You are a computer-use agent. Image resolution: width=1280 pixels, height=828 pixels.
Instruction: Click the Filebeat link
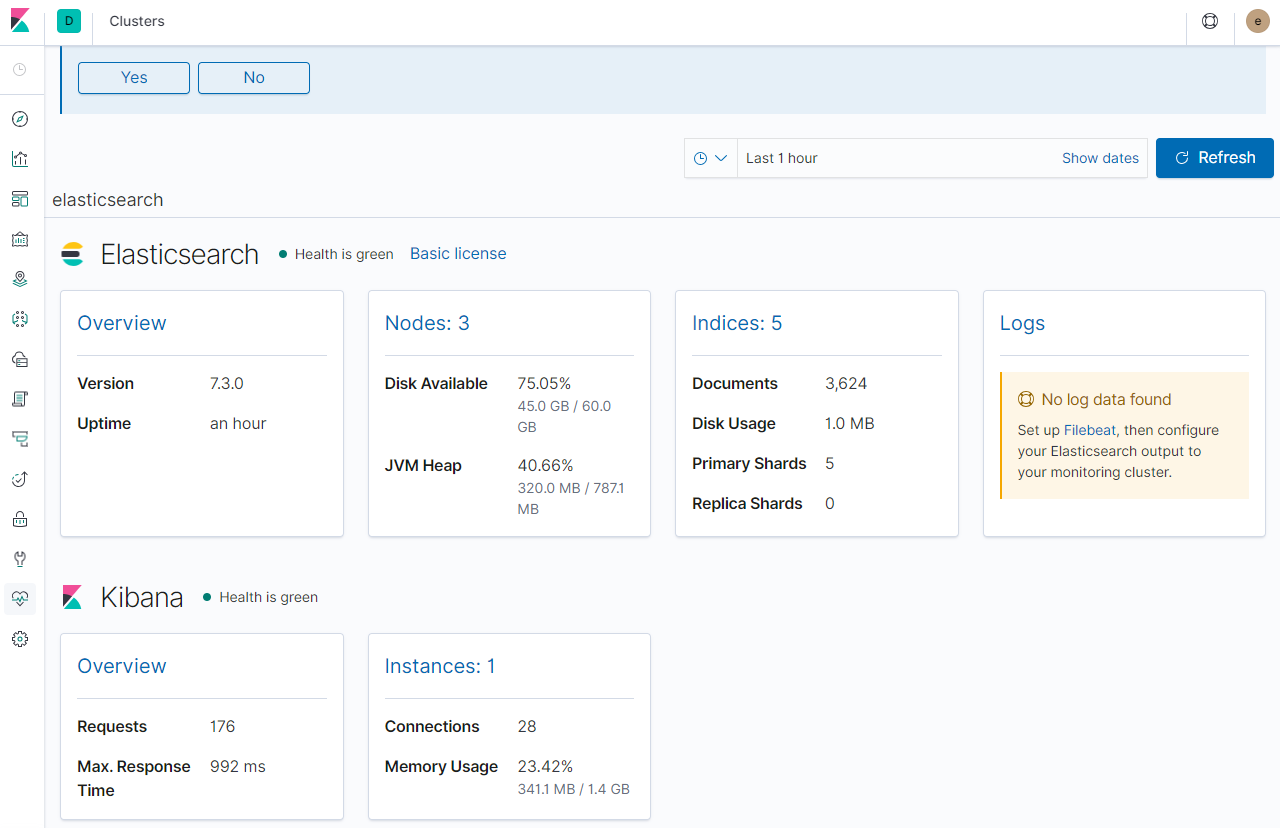[1090, 430]
